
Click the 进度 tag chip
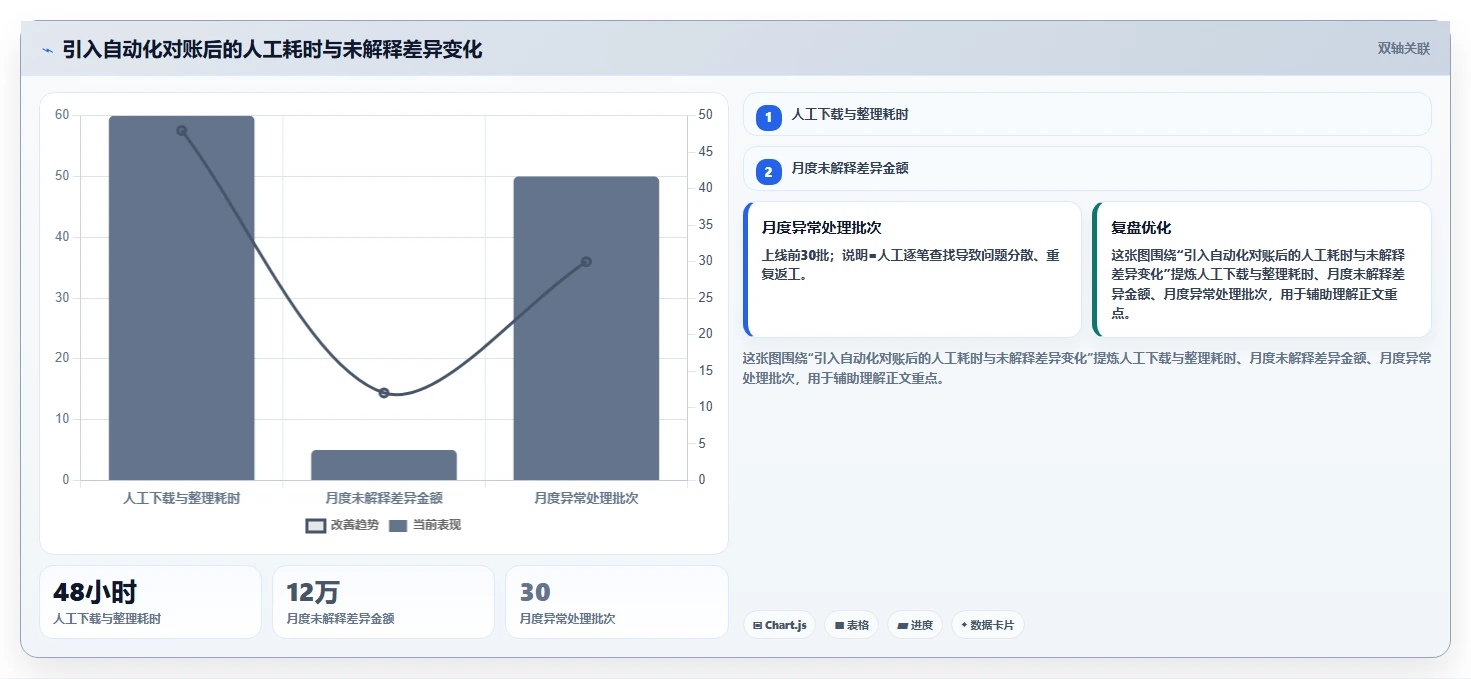pos(915,625)
